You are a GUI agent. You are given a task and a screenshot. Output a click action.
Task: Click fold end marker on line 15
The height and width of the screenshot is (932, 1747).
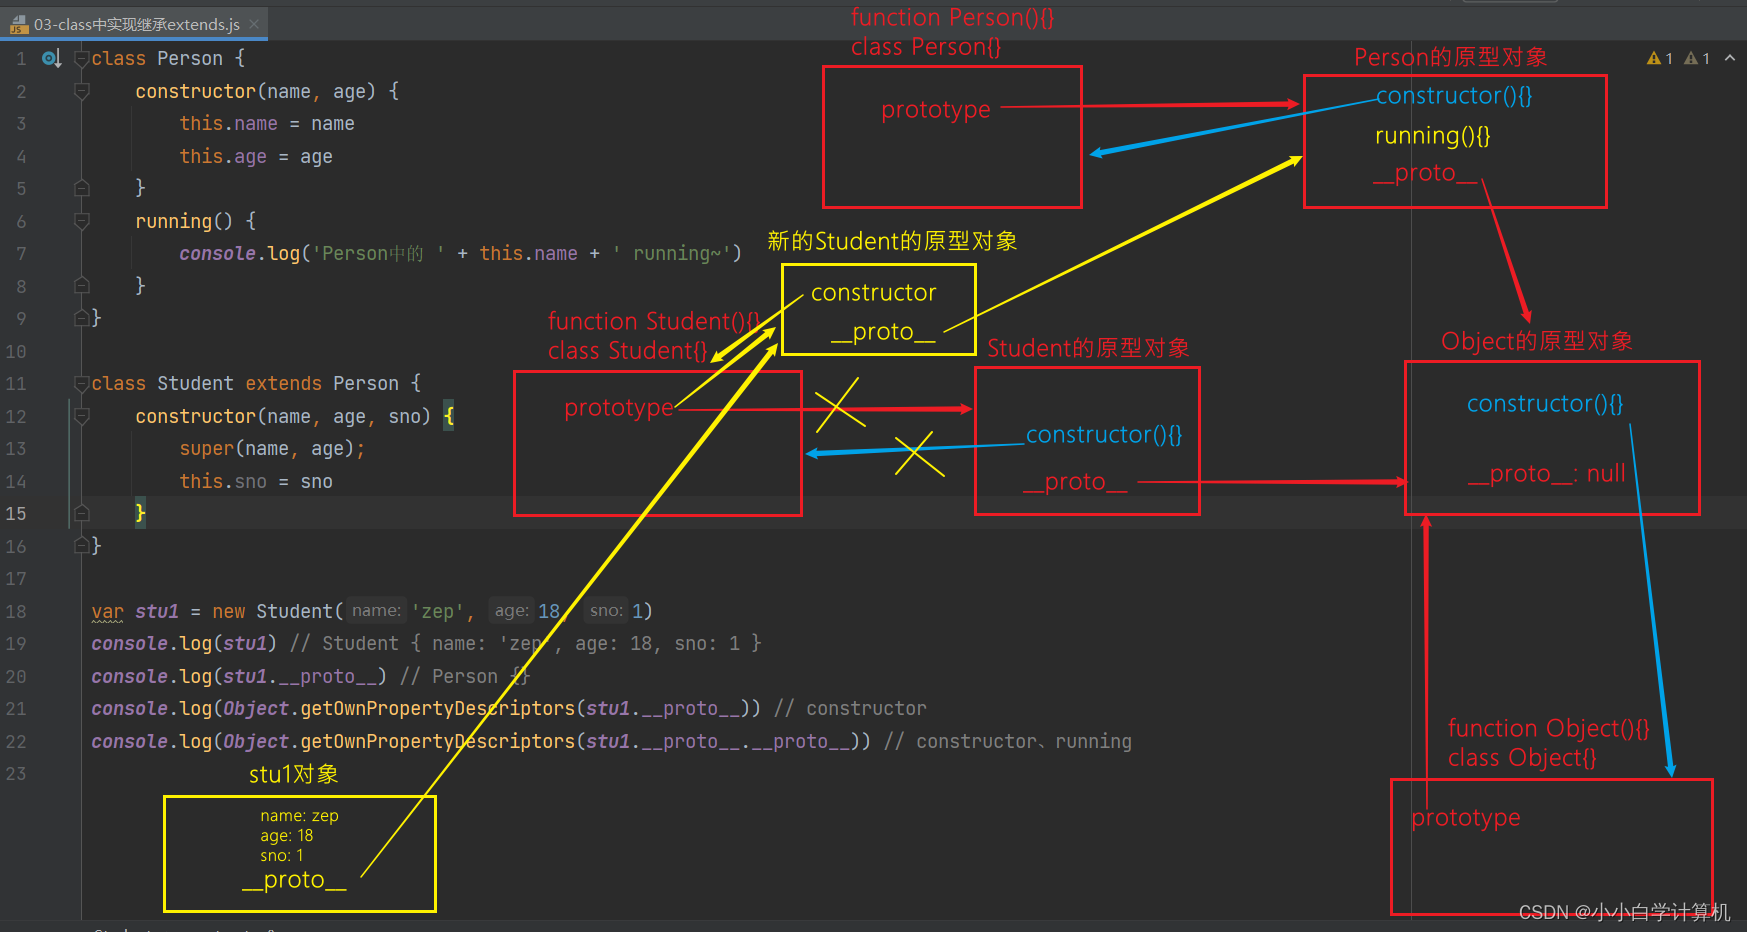click(x=82, y=513)
